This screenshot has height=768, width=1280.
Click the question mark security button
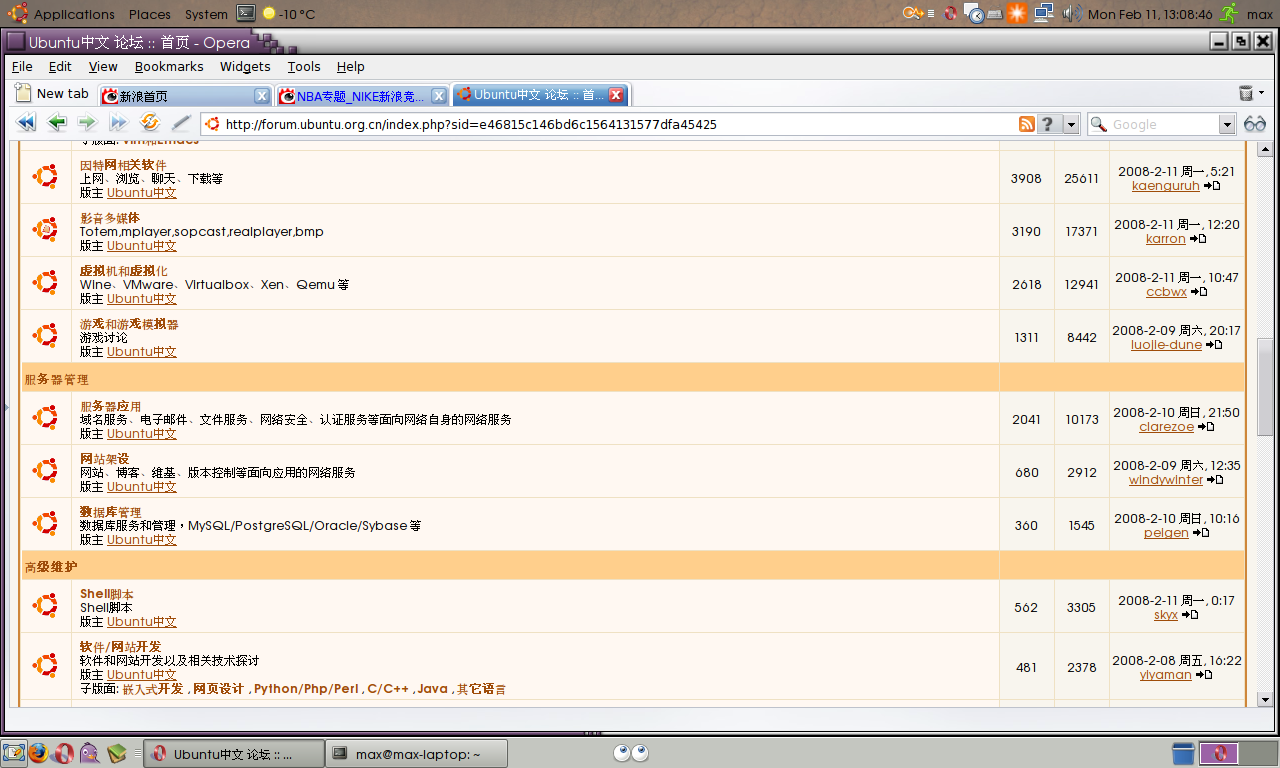coord(1047,124)
